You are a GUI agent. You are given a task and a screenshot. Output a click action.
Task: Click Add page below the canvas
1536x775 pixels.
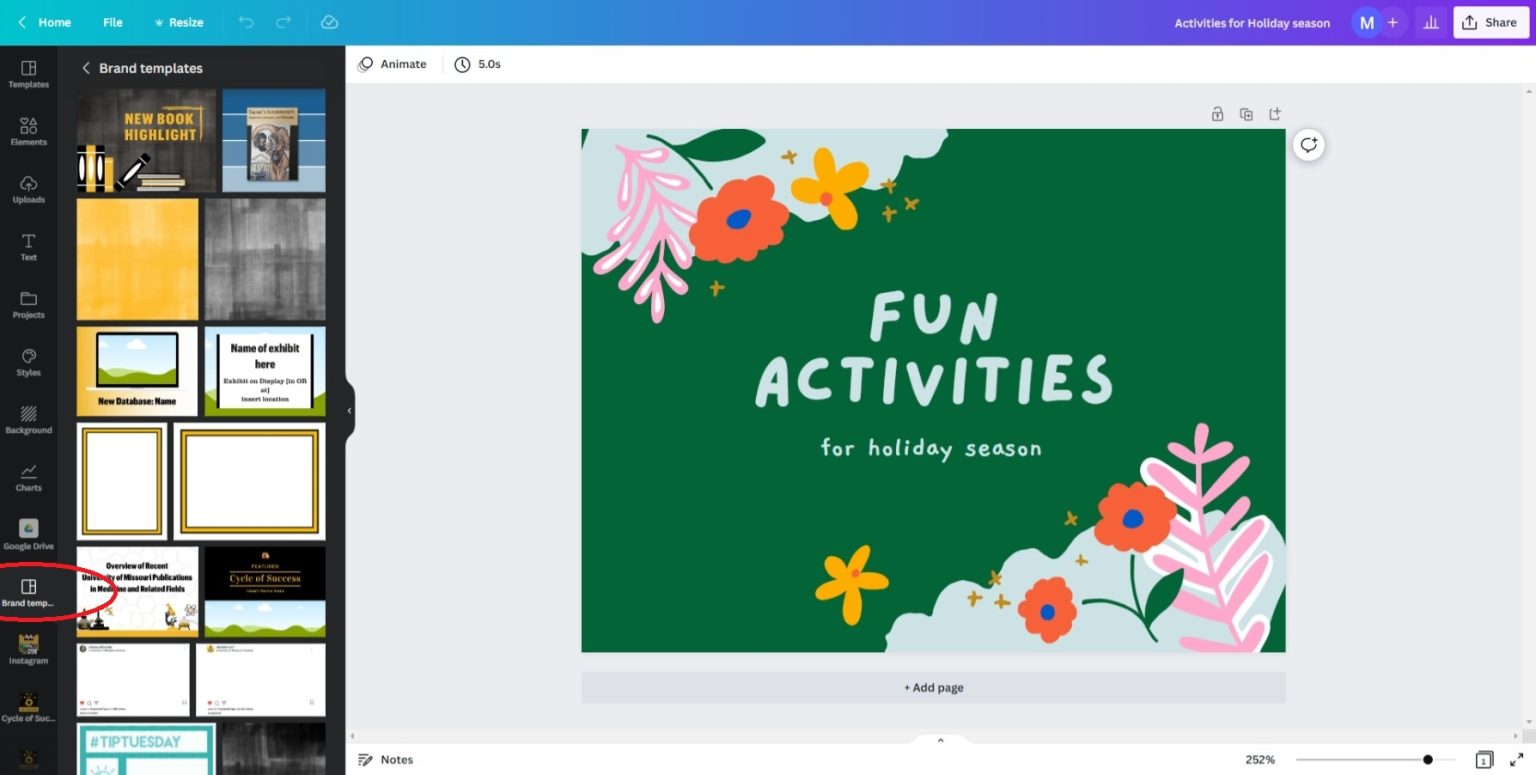[933, 688]
